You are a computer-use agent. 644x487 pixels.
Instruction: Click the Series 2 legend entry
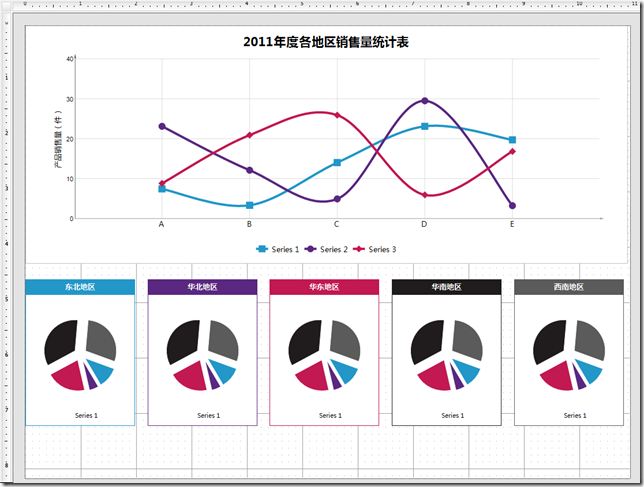click(326, 249)
